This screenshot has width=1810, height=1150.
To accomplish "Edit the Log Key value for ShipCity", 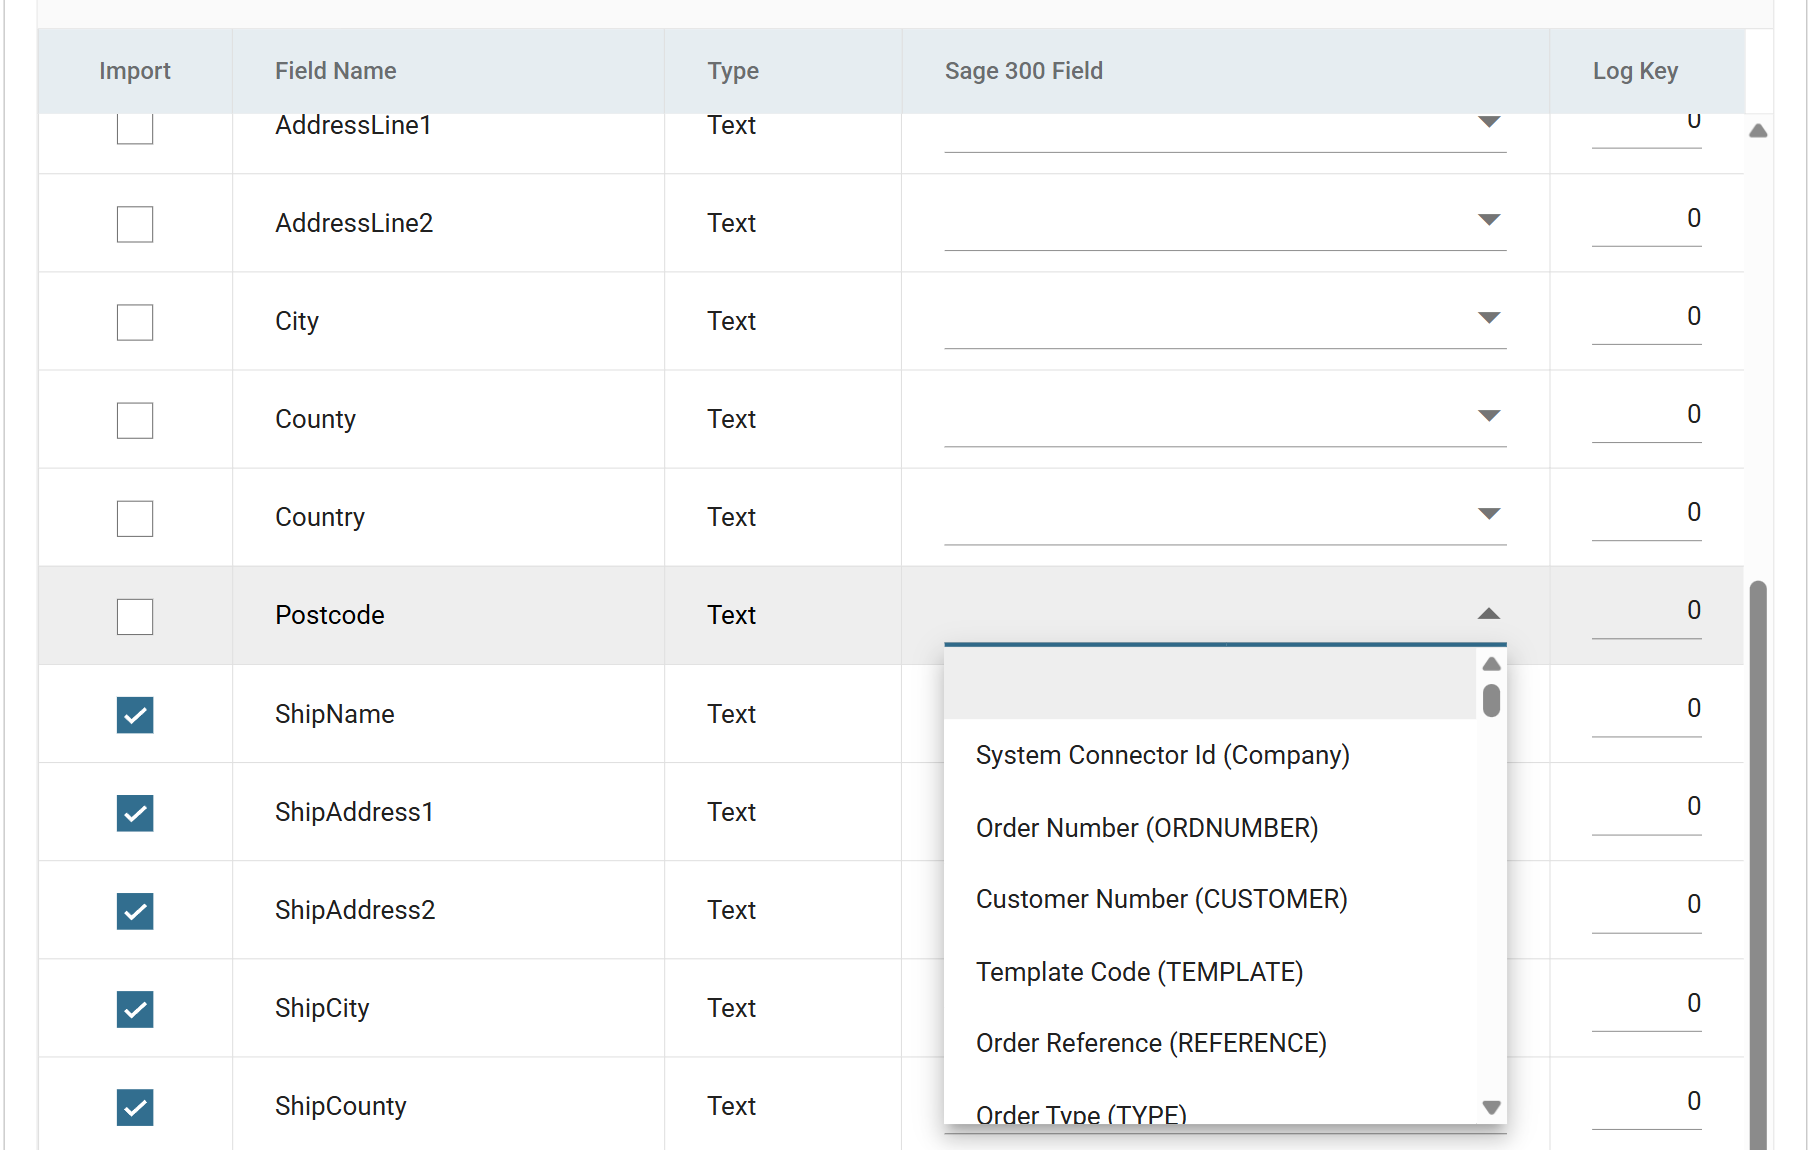I will click(x=1646, y=1004).
